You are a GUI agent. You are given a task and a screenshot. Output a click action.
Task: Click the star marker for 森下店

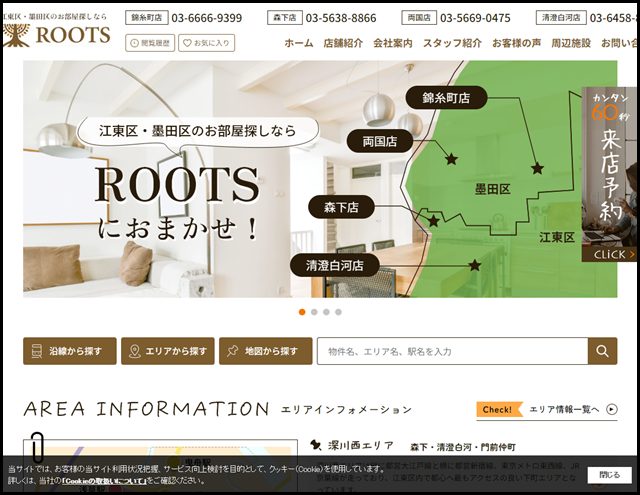point(433,221)
